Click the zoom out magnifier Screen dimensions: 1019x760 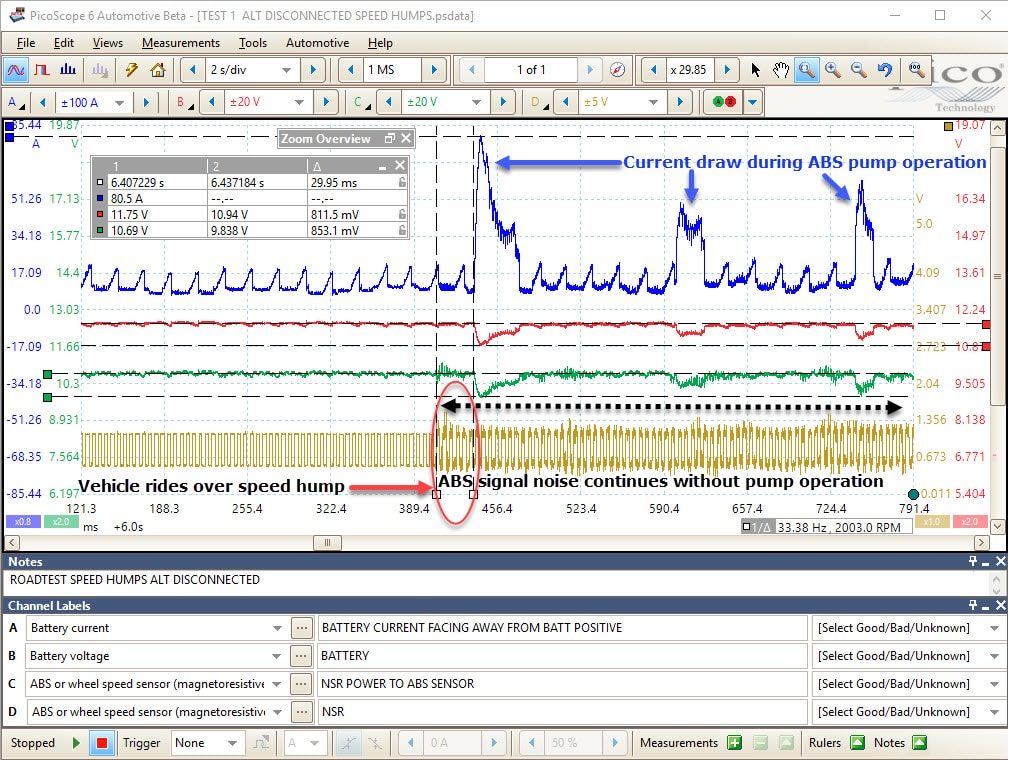pyautogui.click(x=858, y=70)
